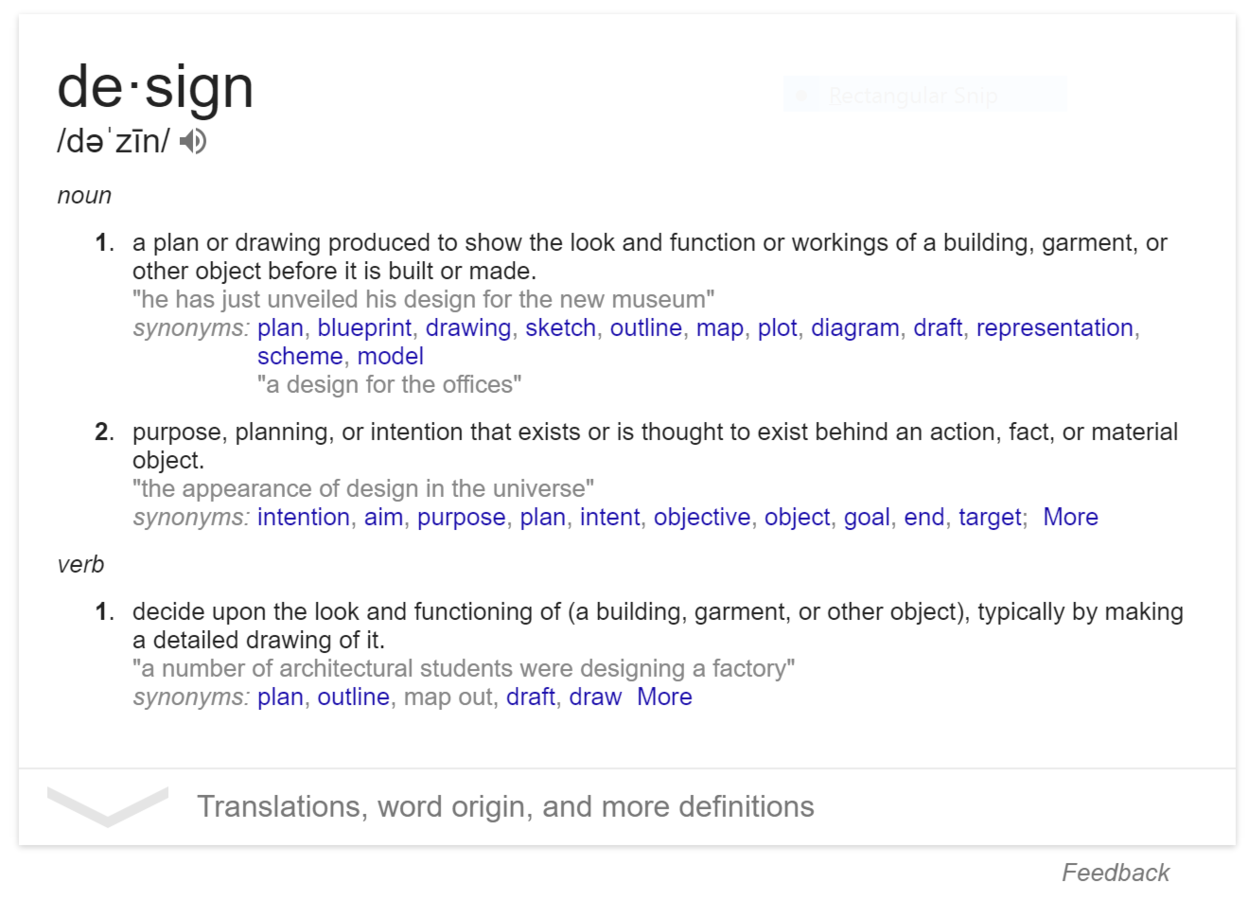1248x900 pixels.
Task: Open synonym 'diagram'
Action: pos(855,328)
